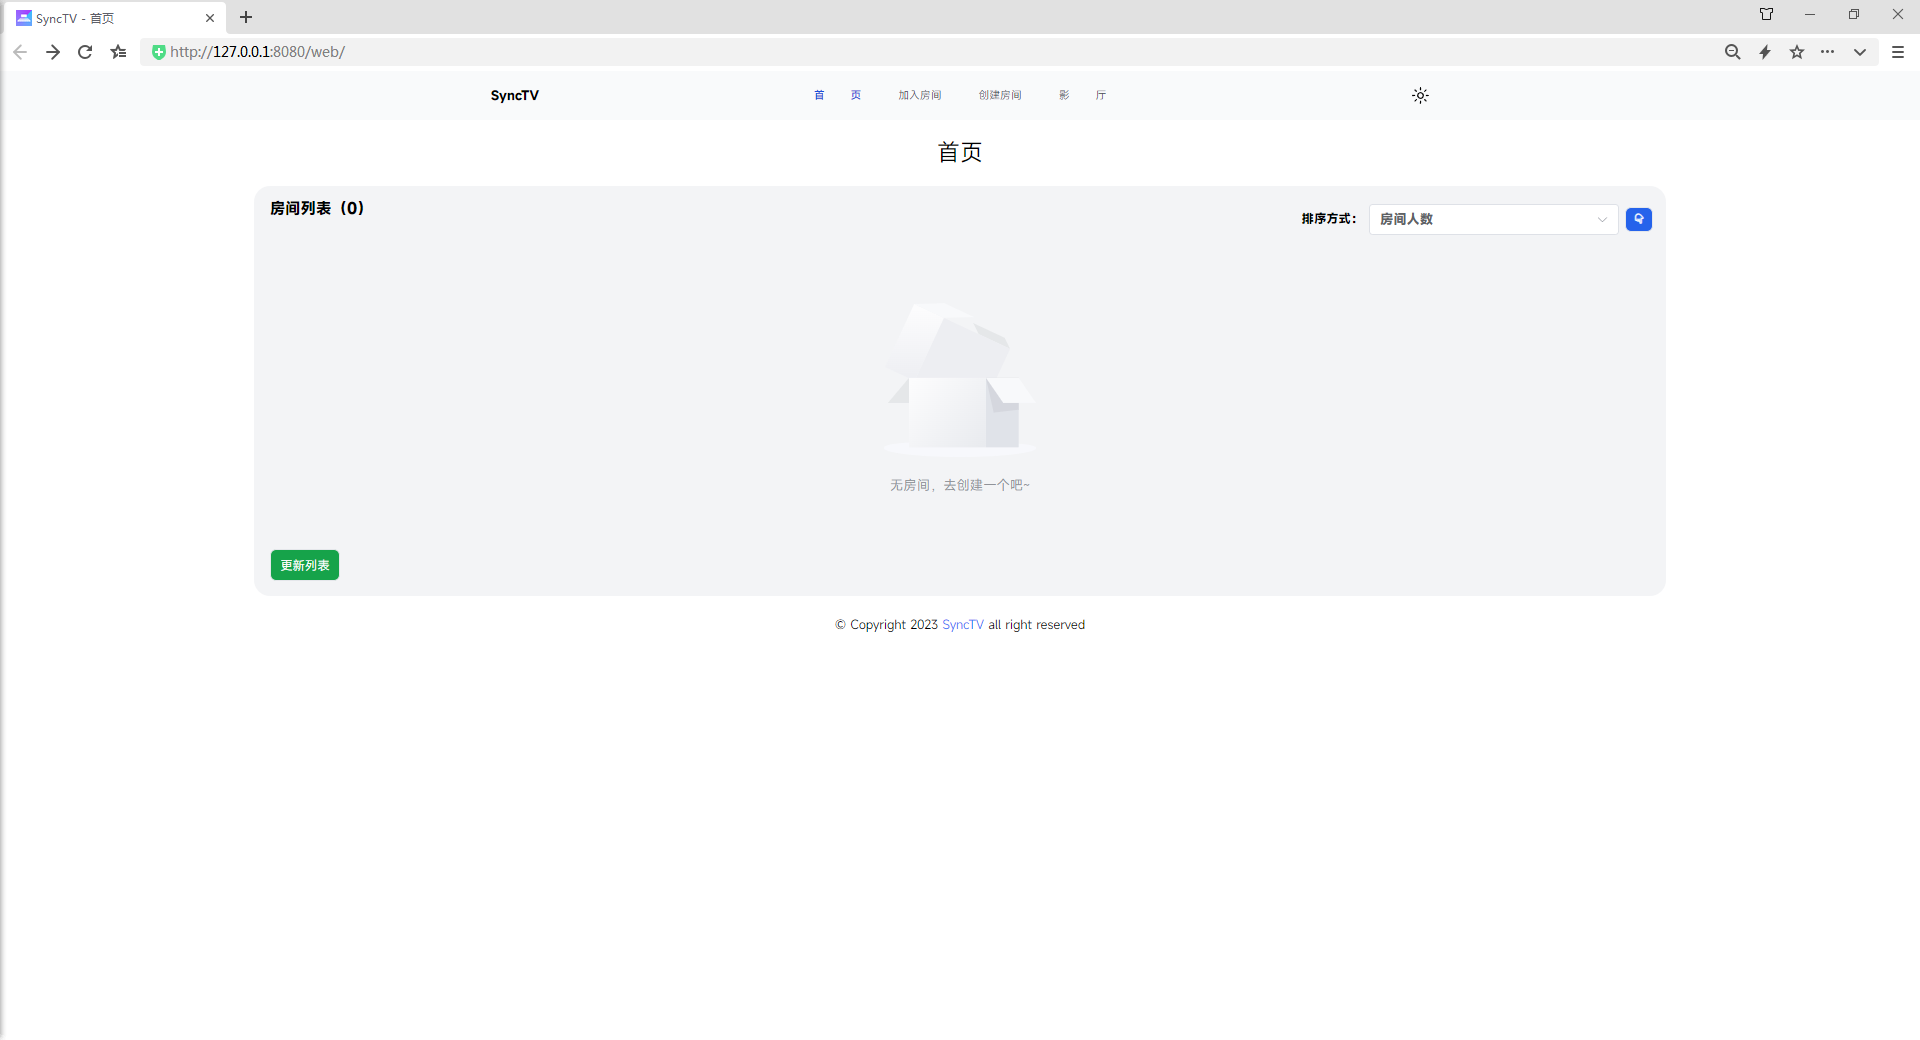Select the 首页 navigation item

click(837, 96)
